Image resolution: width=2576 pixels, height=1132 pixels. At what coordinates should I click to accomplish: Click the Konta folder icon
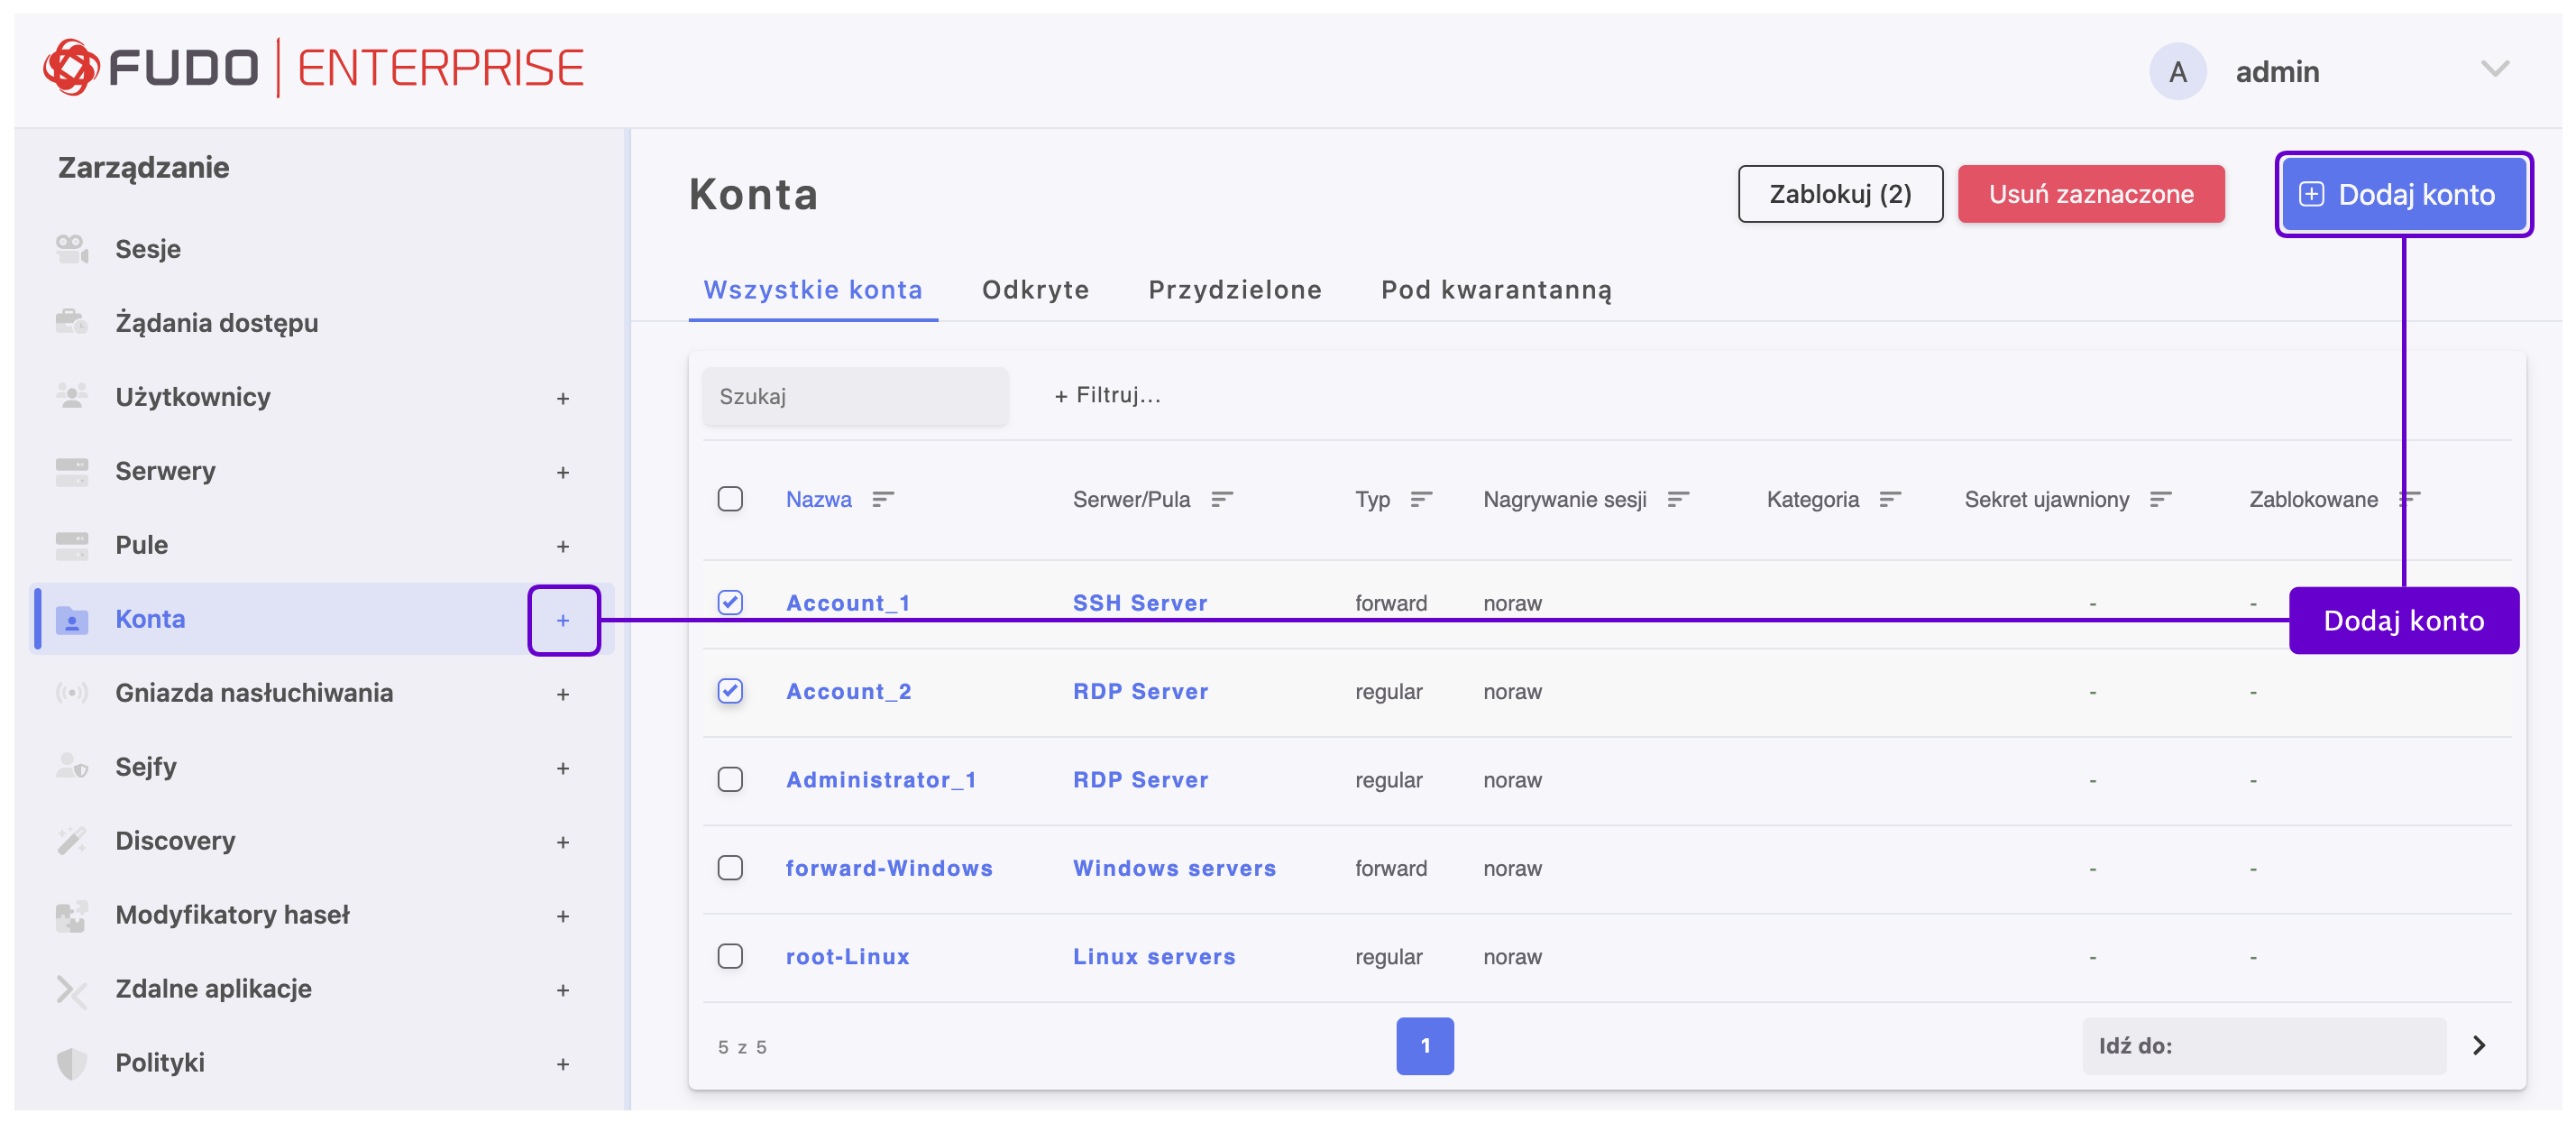click(x=72, y=620)
